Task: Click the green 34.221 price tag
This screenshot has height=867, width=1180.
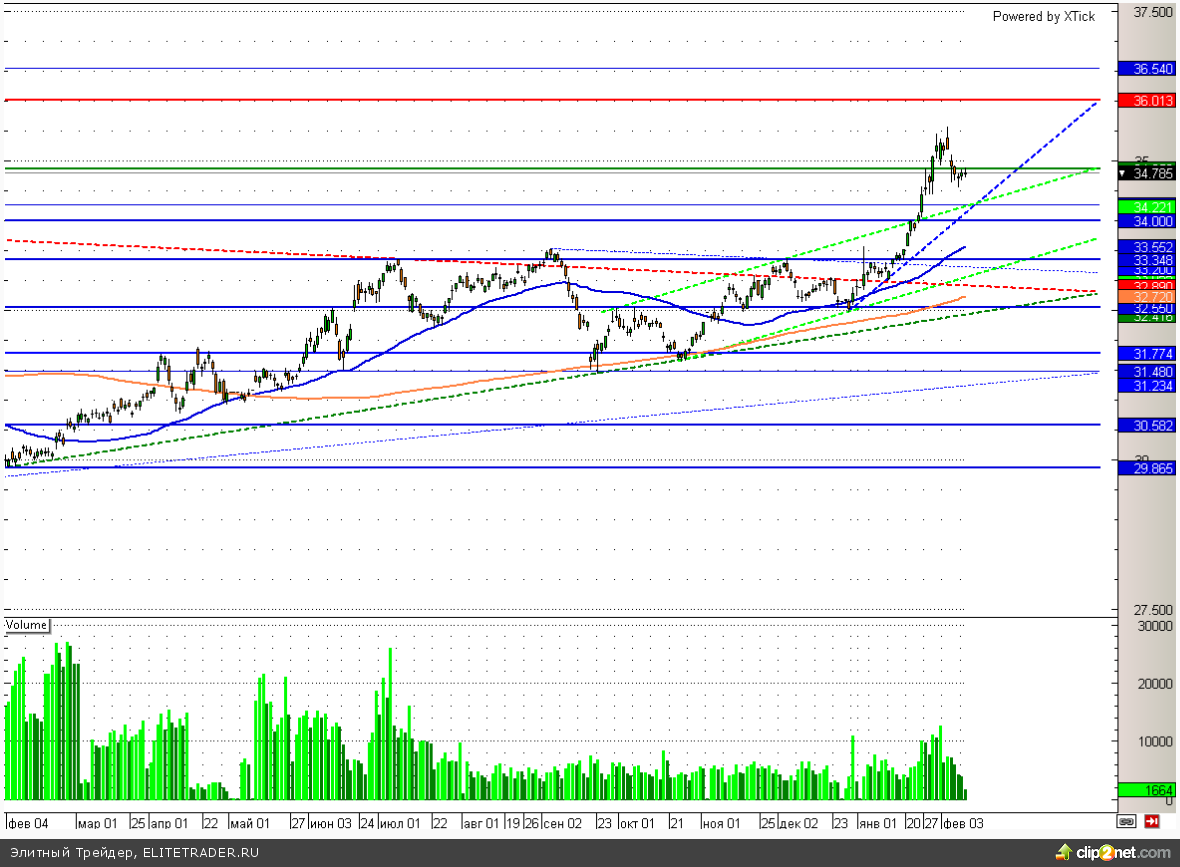Action: (x=1146, y=206)
